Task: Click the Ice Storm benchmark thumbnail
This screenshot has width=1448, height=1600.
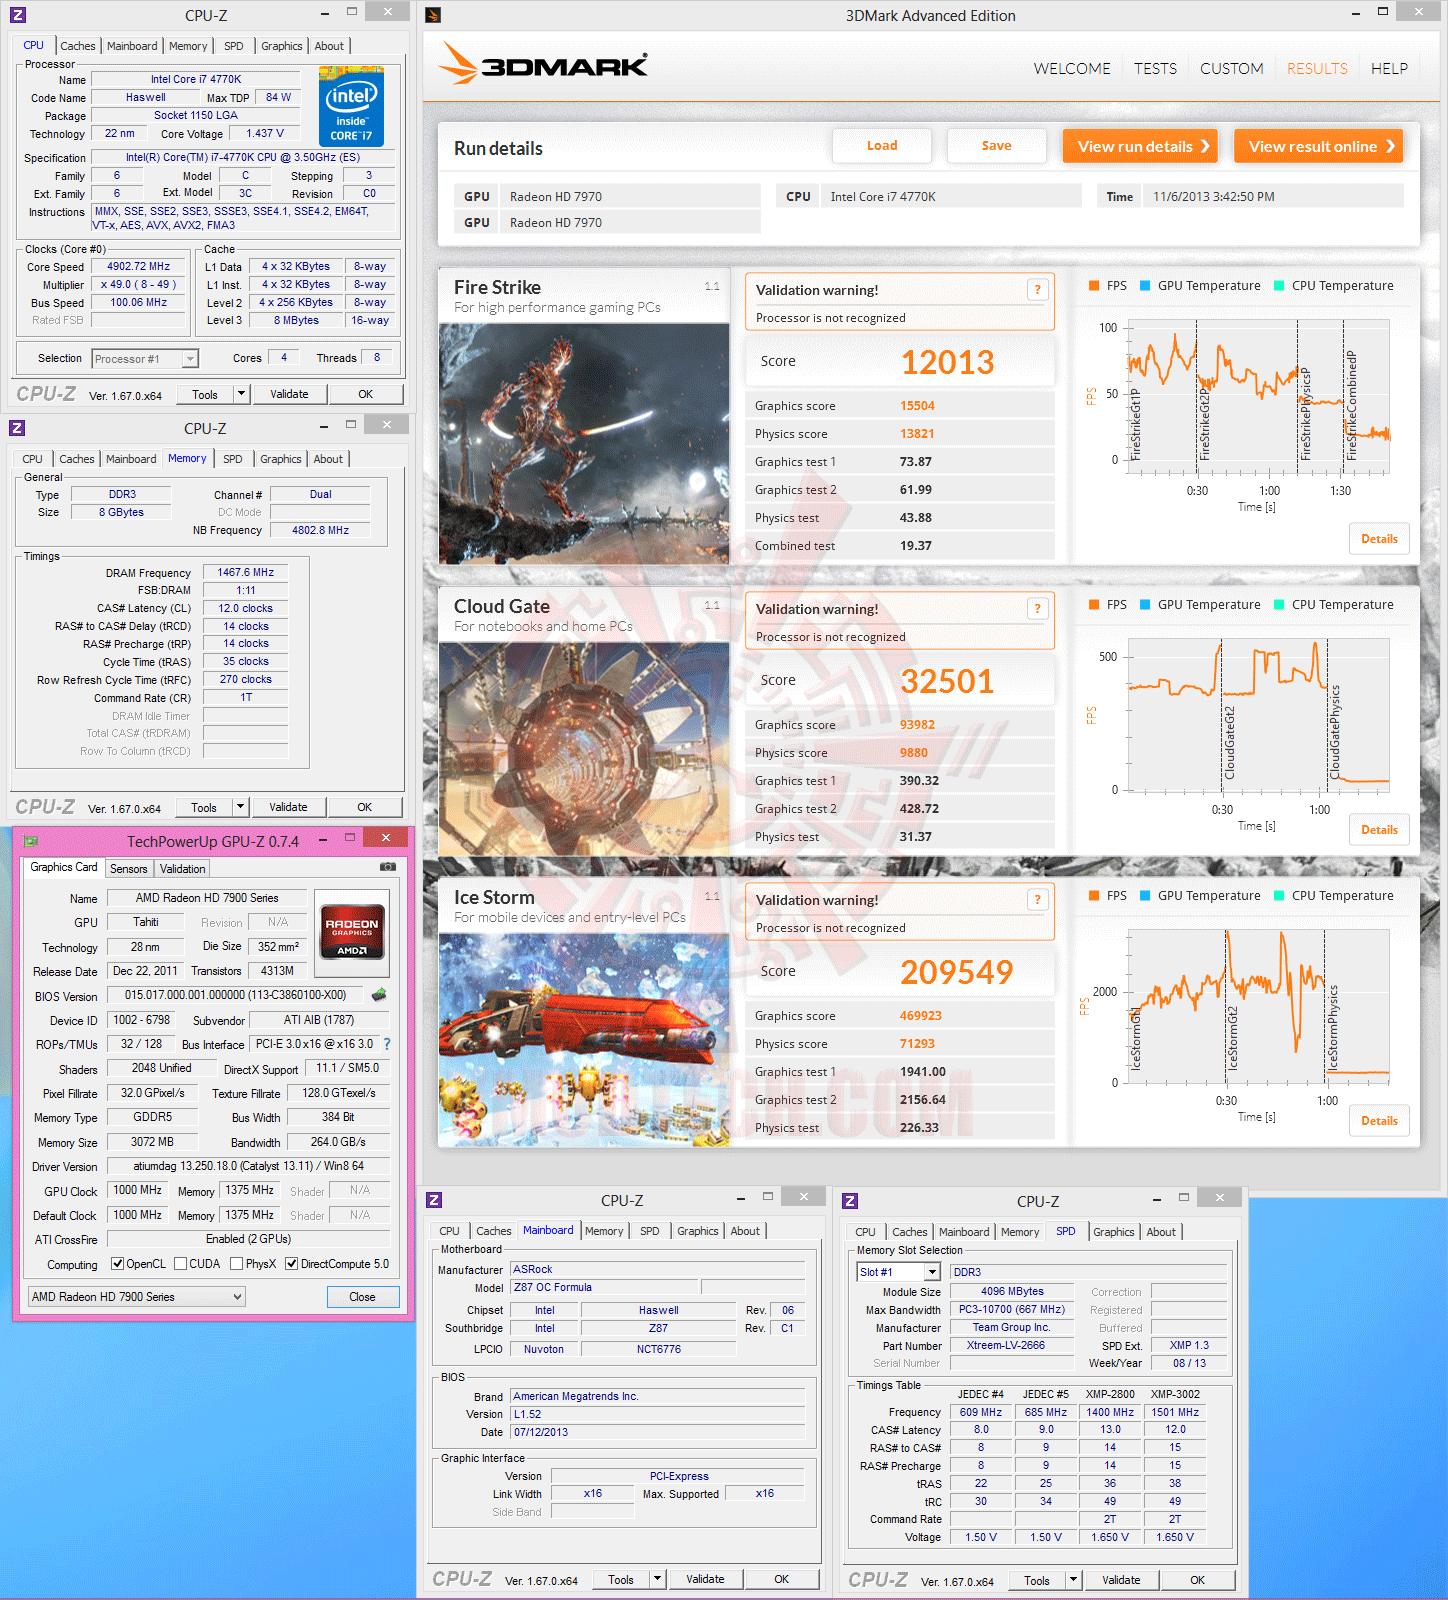Action: (x=584, y=1040)
